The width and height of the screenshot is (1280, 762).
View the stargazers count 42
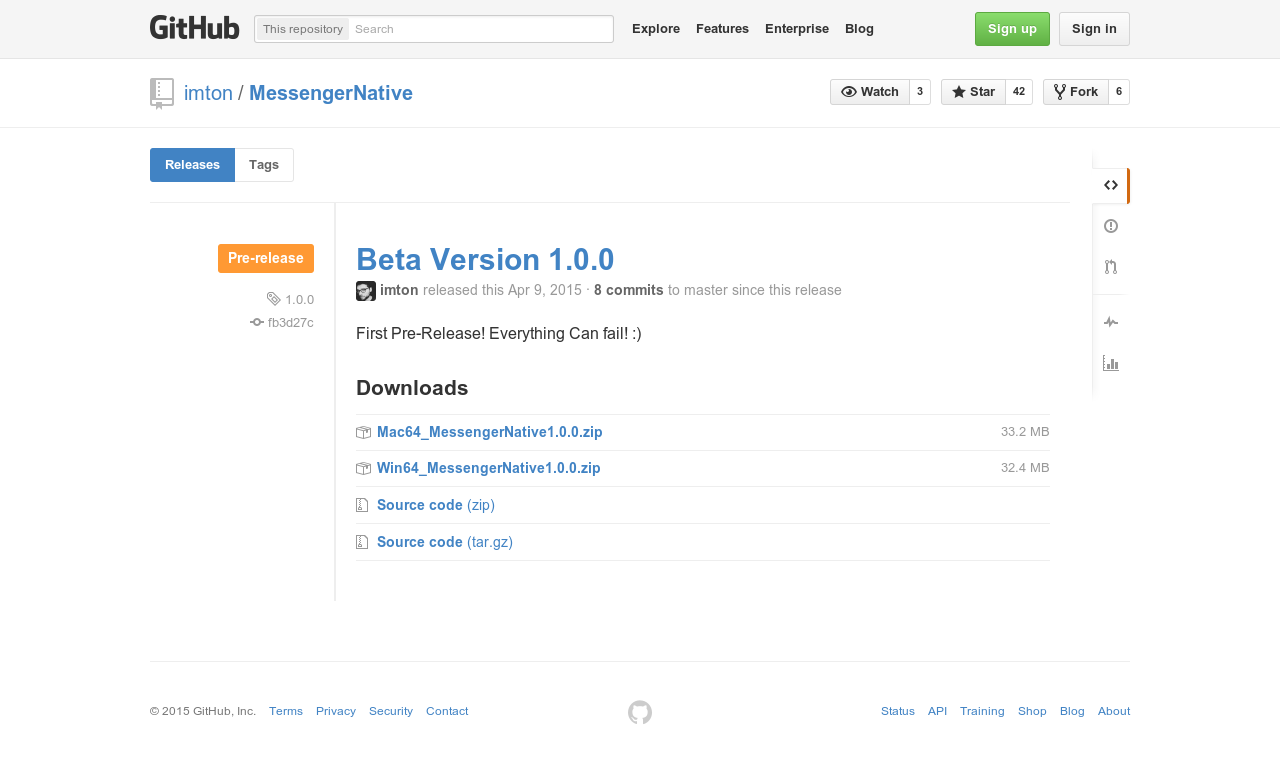[1019, 92]
